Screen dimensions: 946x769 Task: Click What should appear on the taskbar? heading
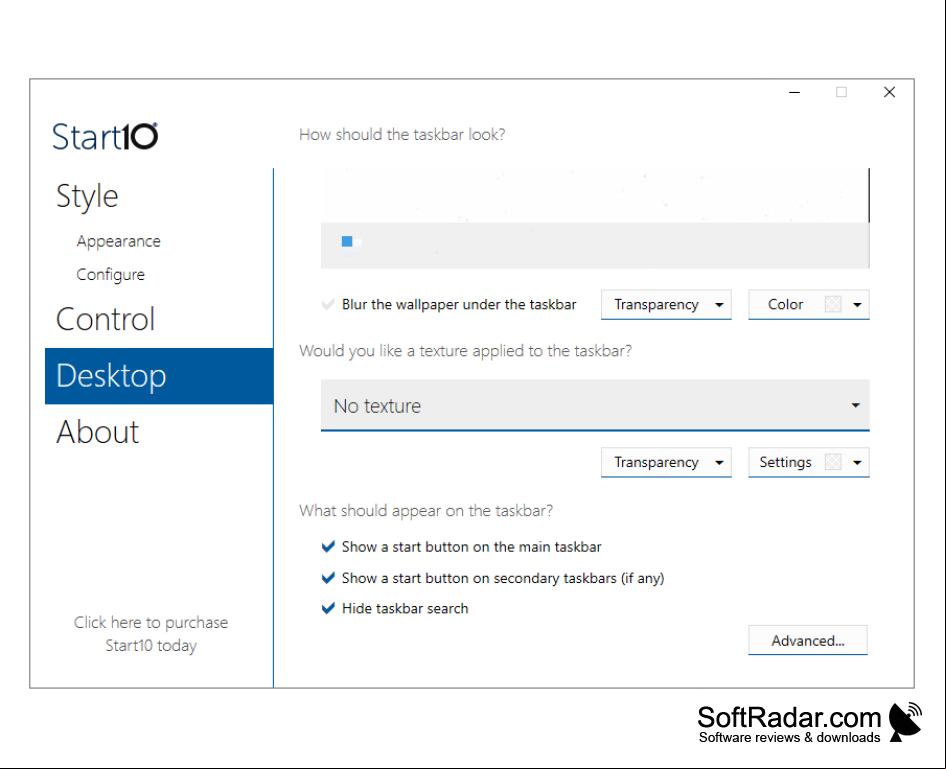[x=426, y=511]
